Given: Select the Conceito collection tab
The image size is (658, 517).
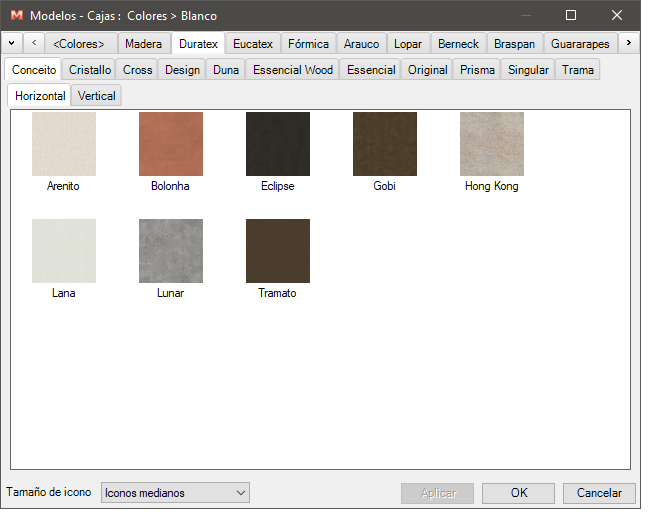Looking at the screenshot, I should [x=34, y=70].
